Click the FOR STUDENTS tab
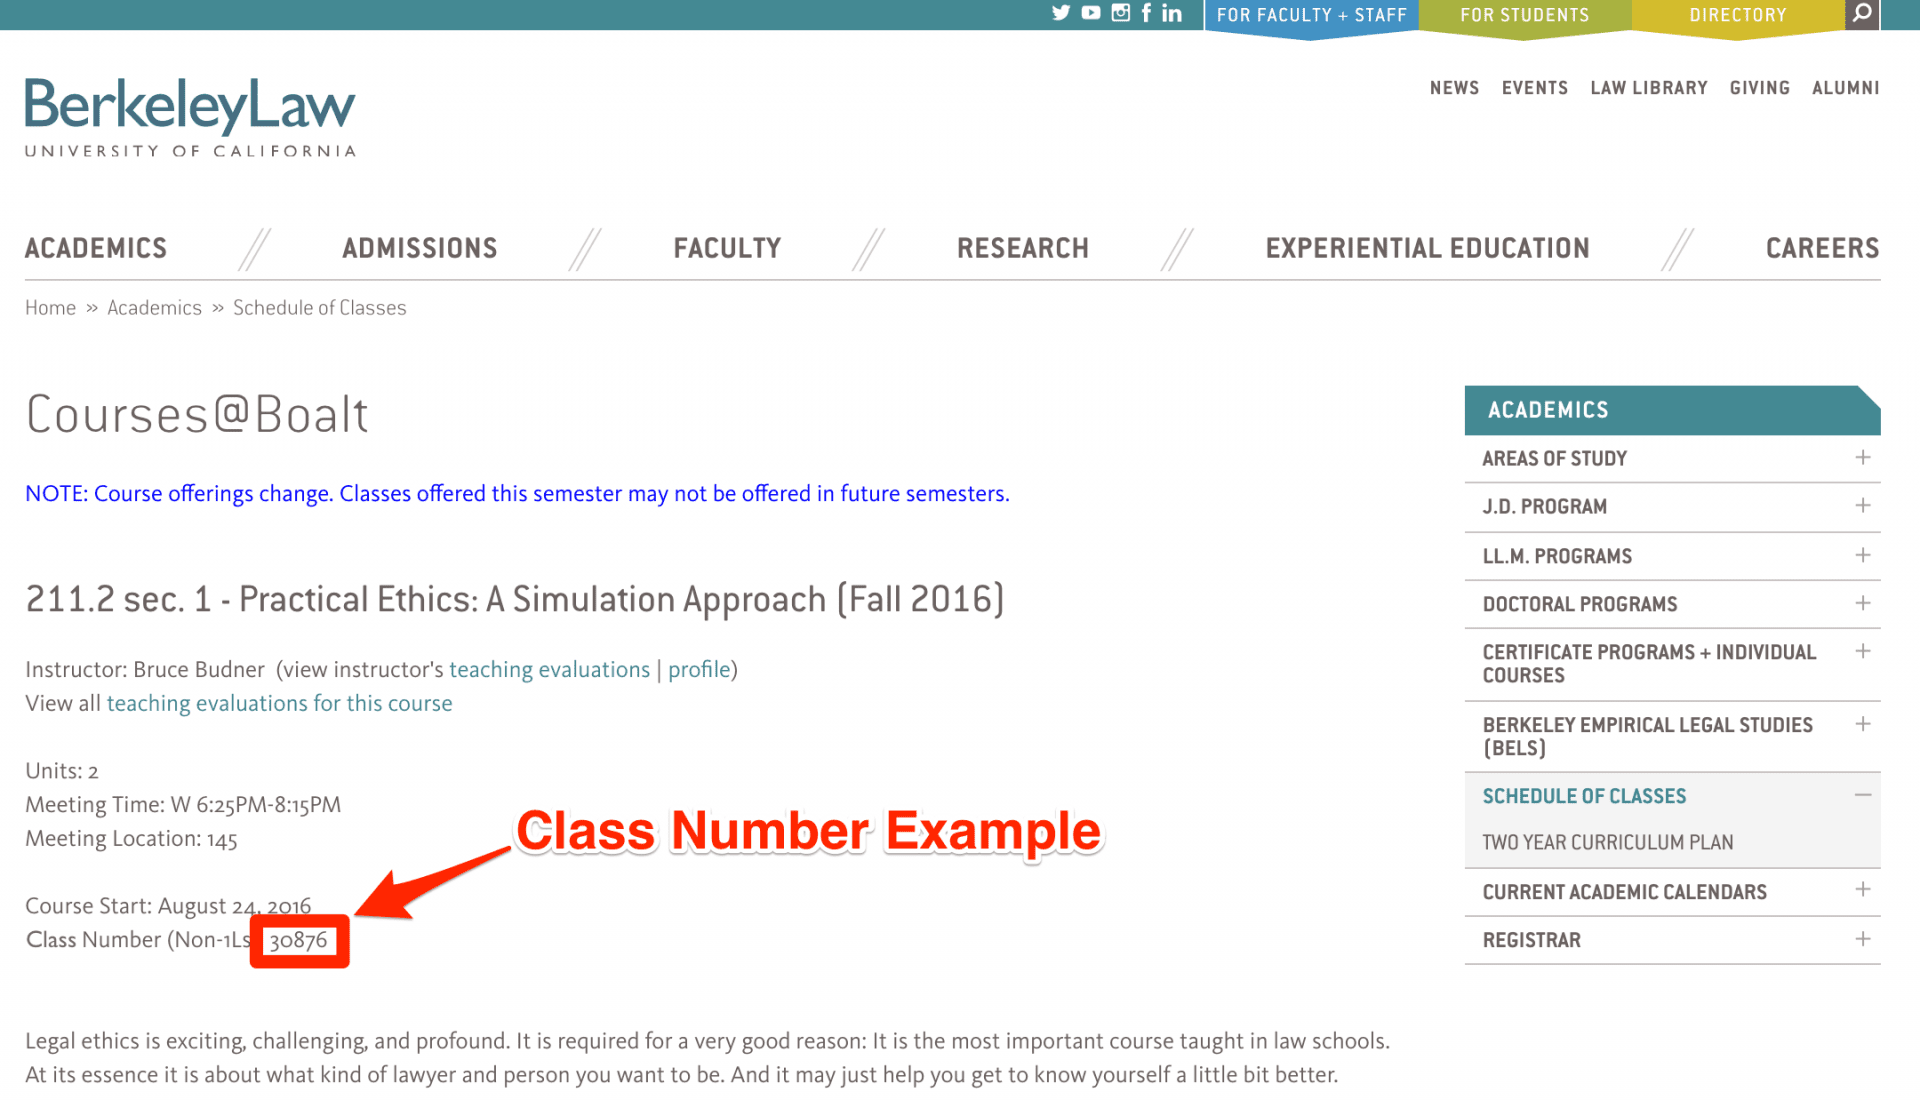This screenshot has width=1920, height=1100. pyautogui.click(x=1524, y=15)
